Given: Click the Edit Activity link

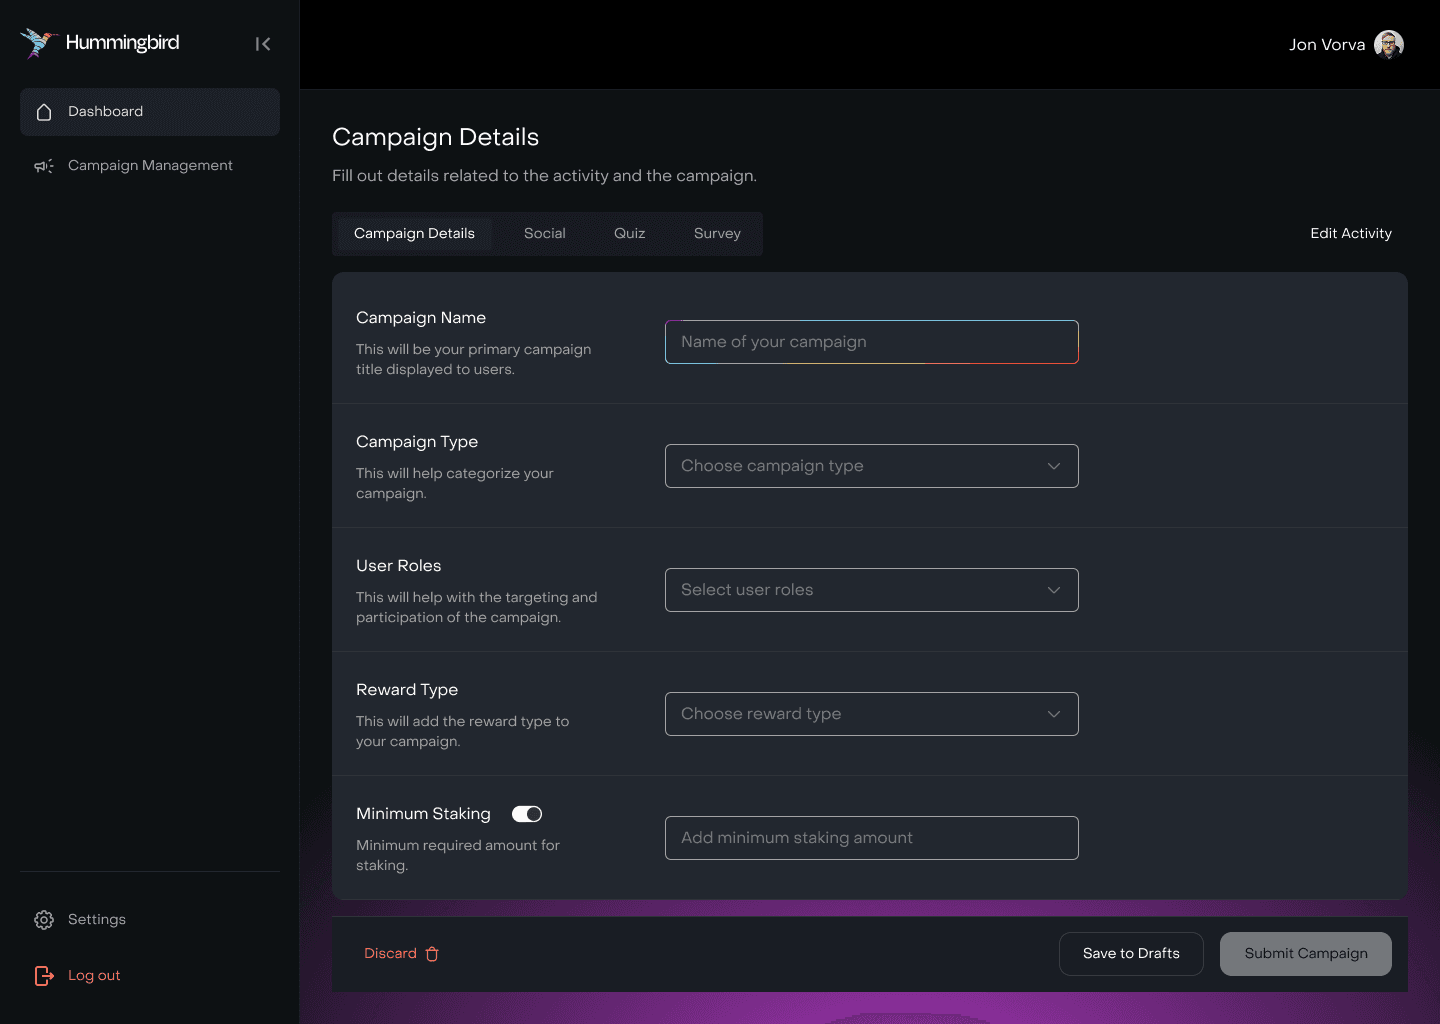Looking at the screenshot, I should (x=1351, y=234).
